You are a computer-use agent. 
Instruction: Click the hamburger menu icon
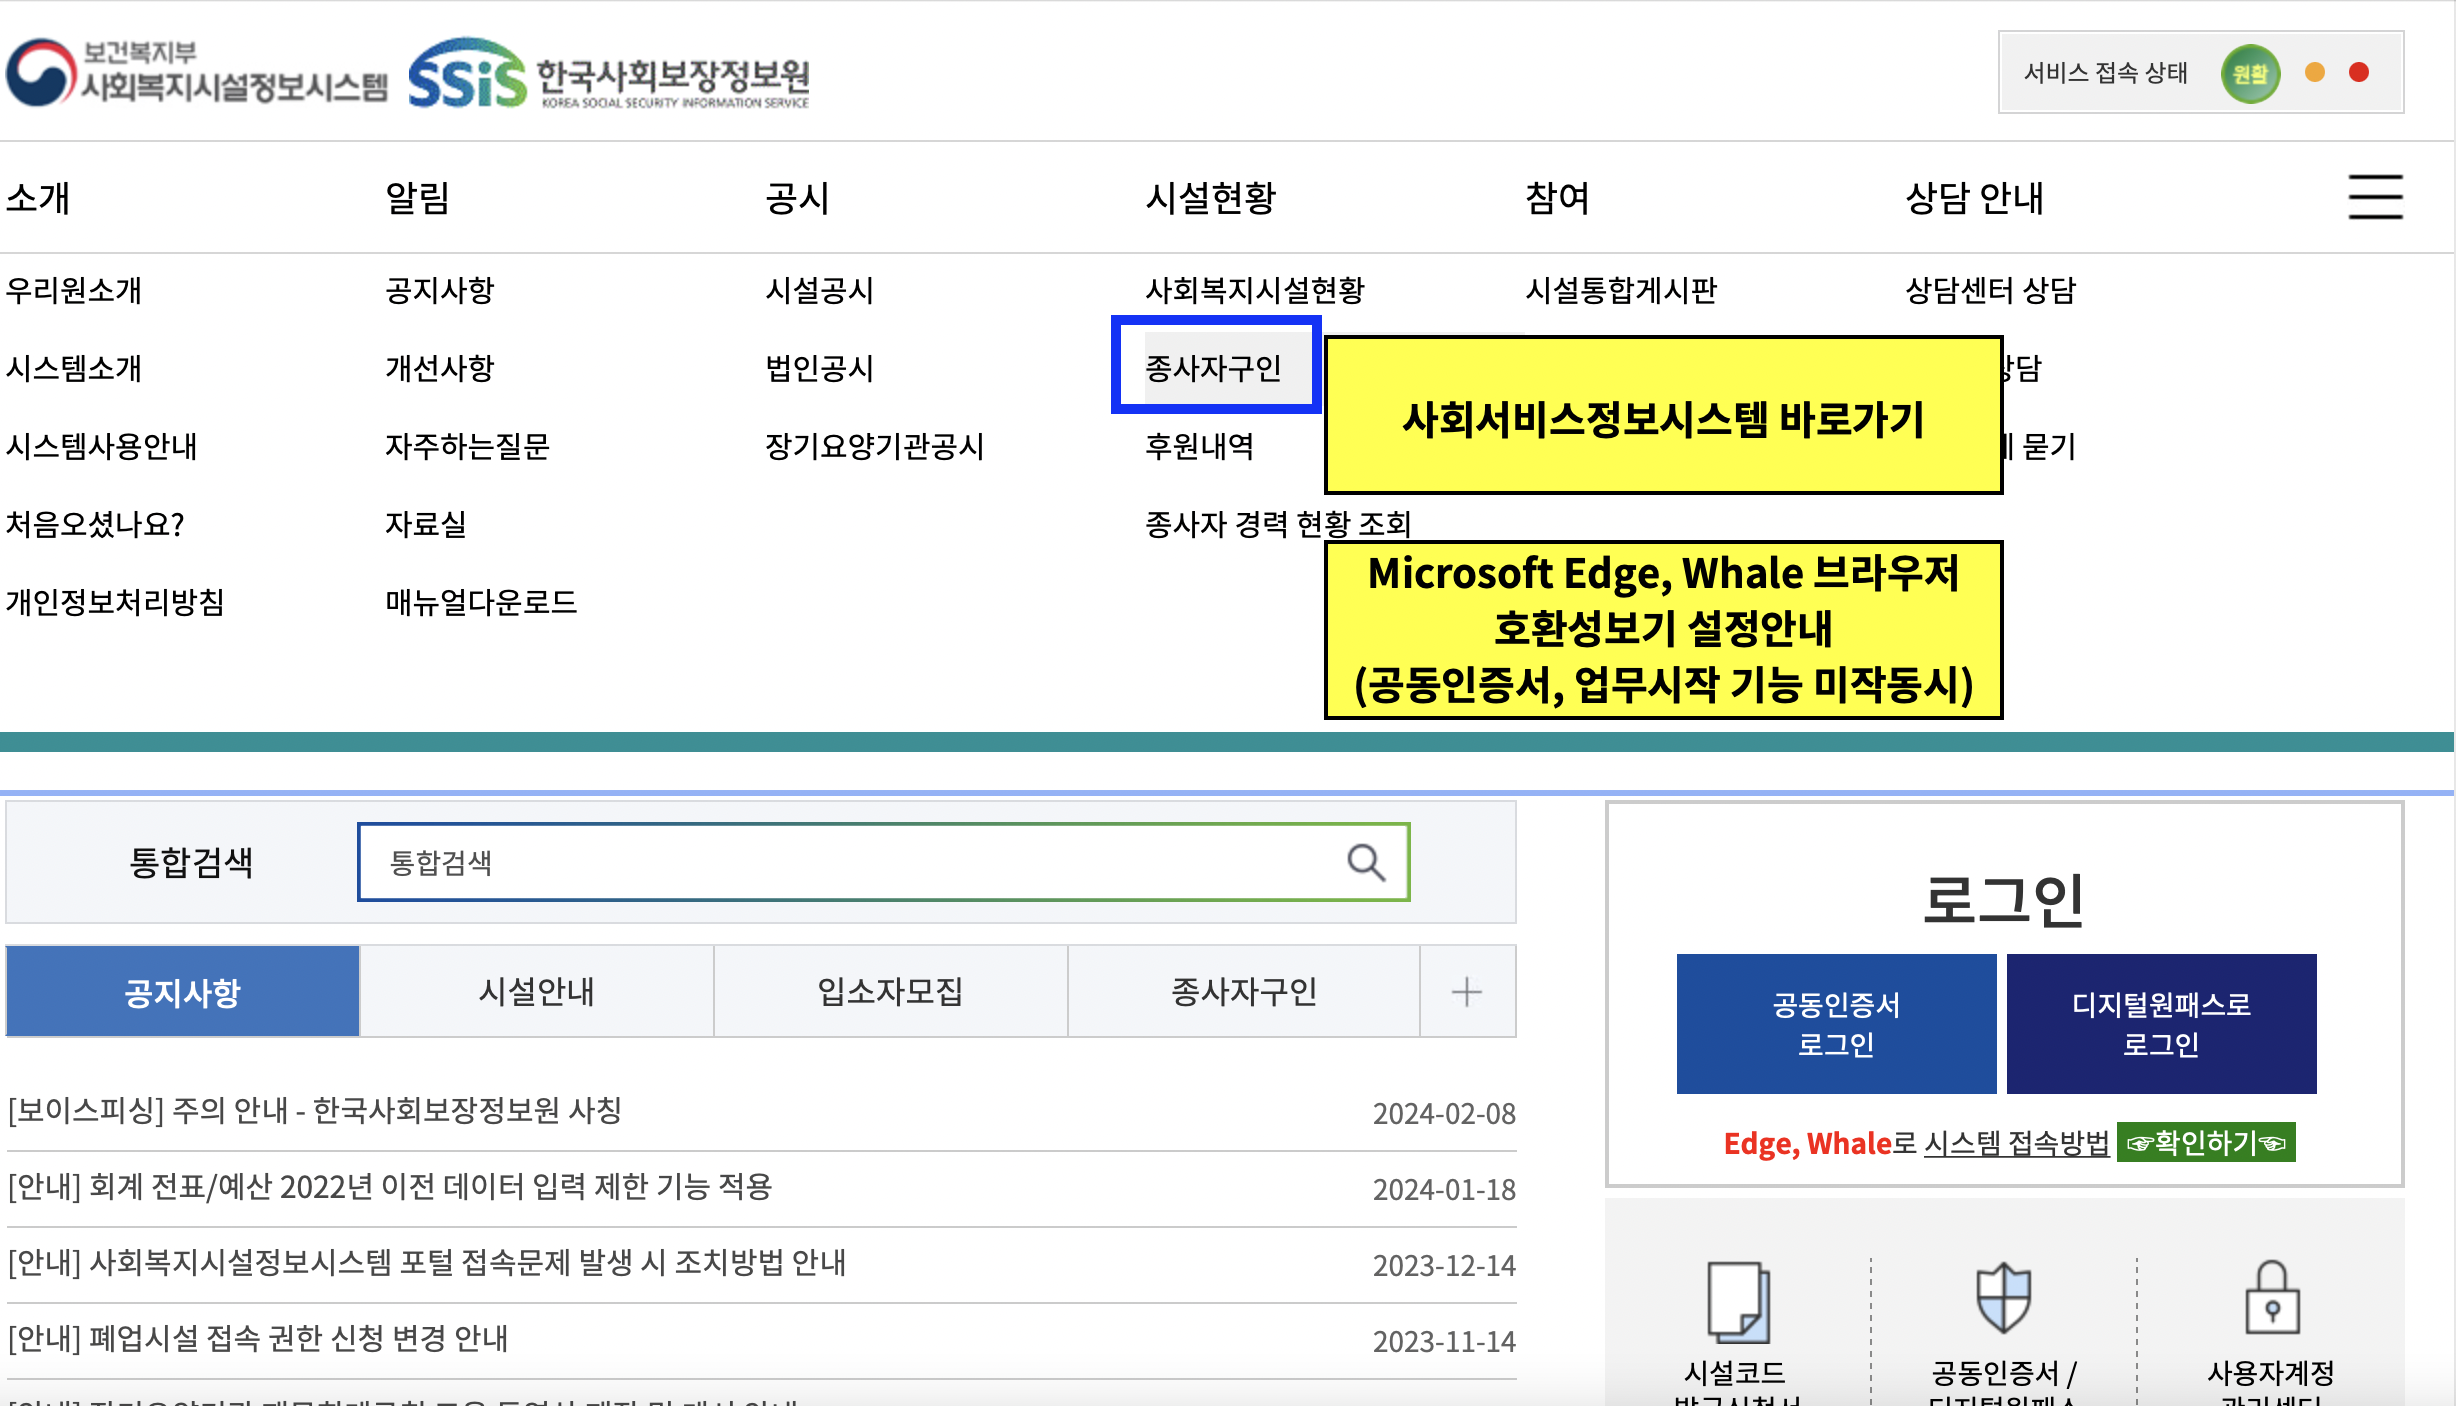[x=2376, y=197]
